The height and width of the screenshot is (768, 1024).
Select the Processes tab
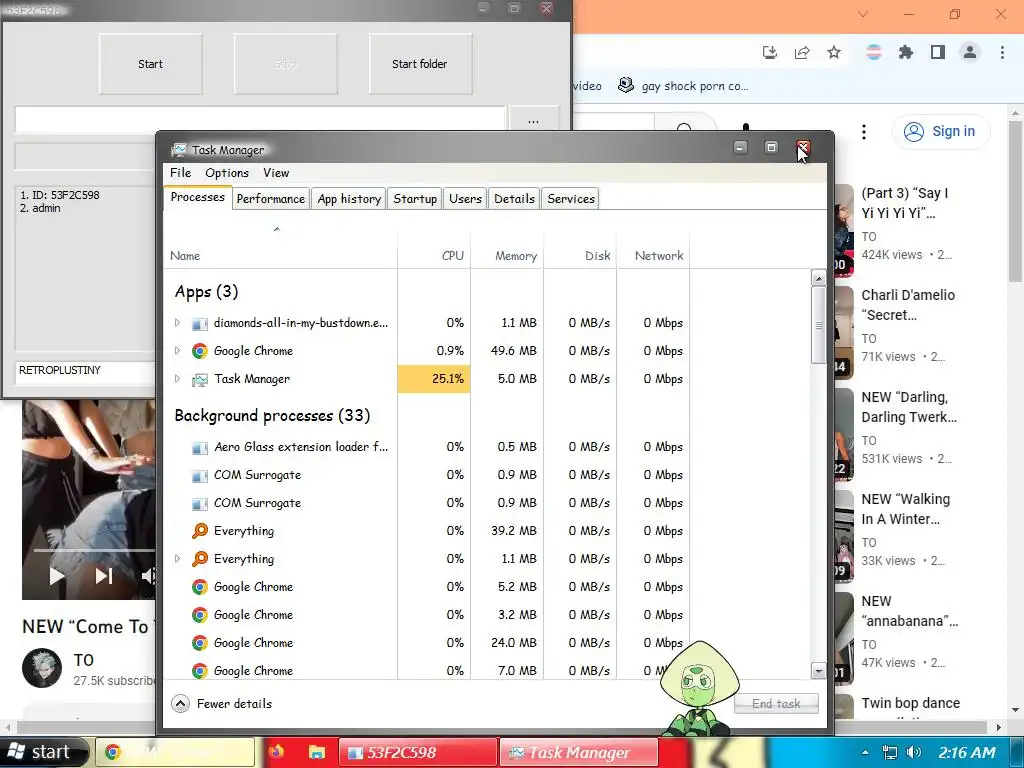[x=197, y=197]
